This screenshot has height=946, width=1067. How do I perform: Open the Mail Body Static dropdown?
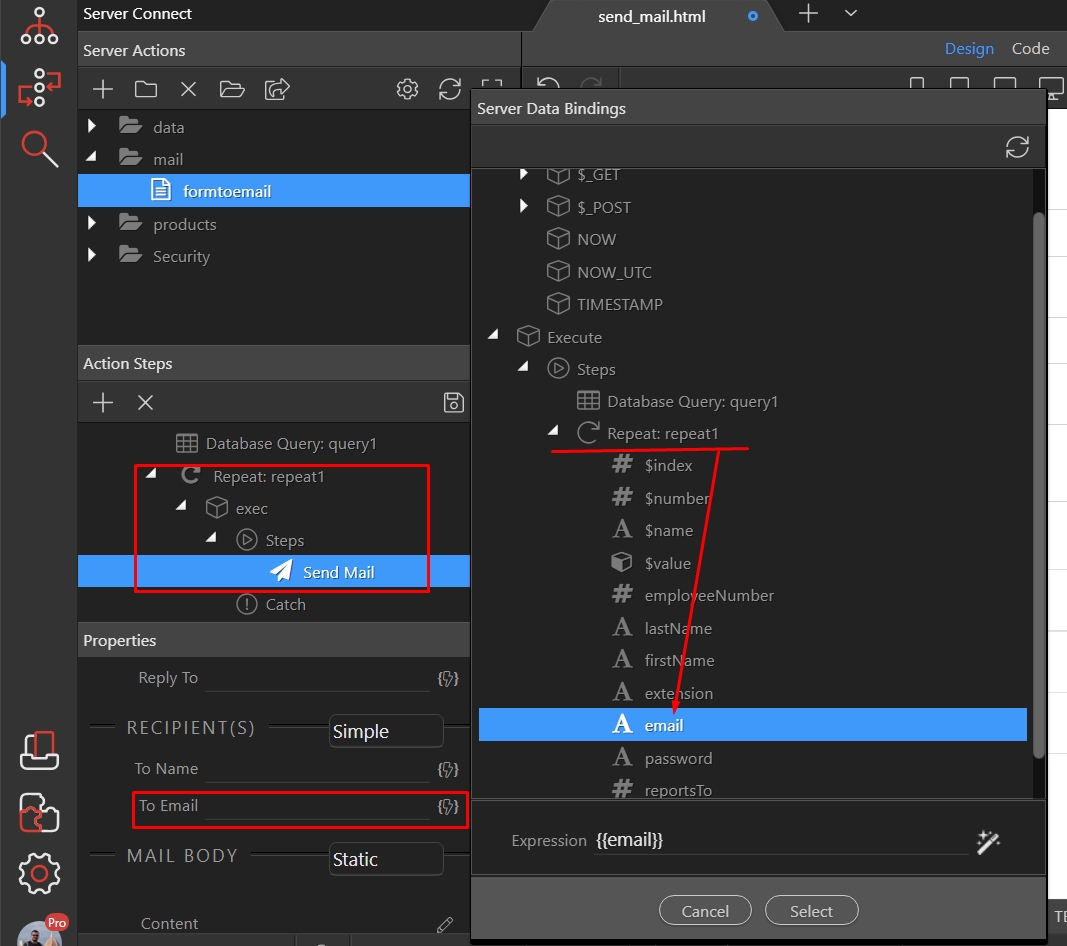coord(386,859)
